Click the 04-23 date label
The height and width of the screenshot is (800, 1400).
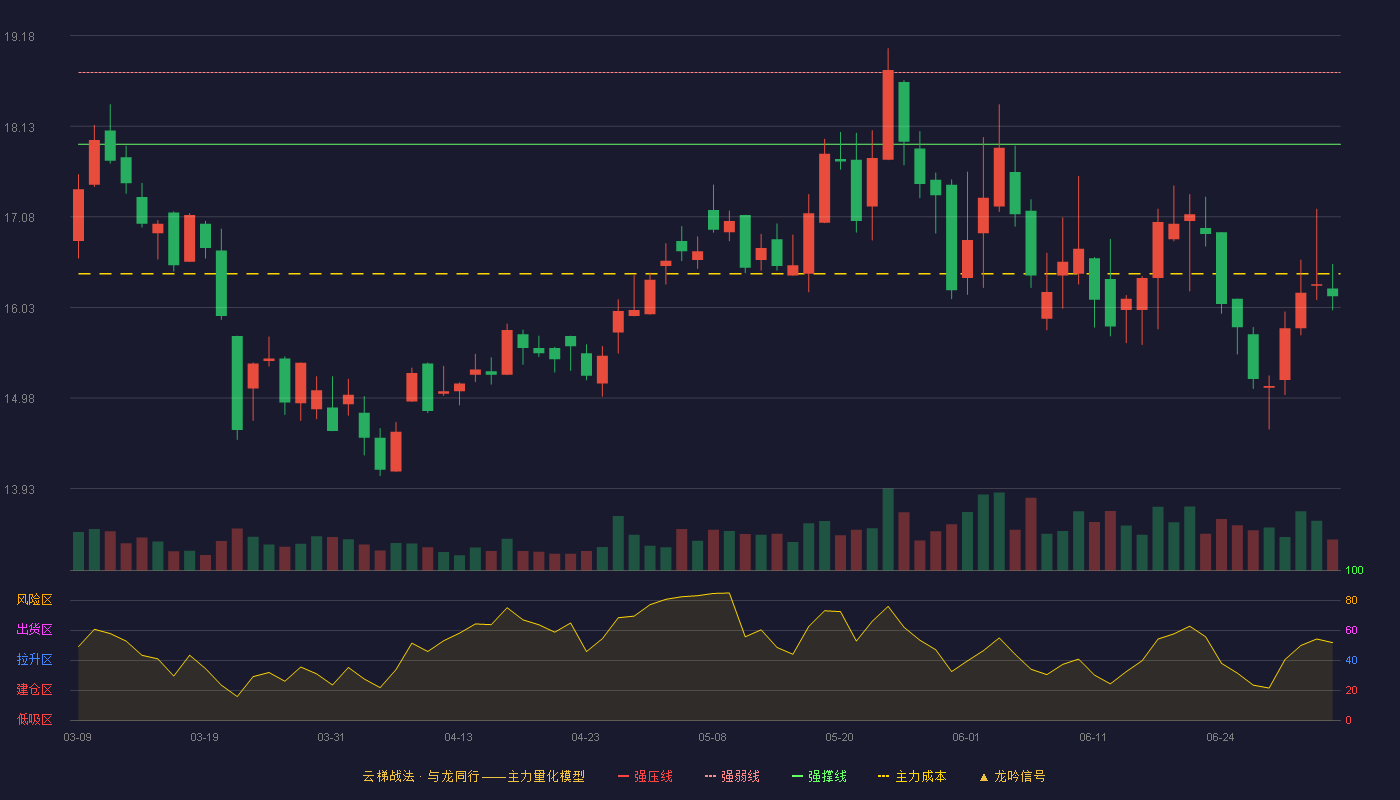pos(585,737)
